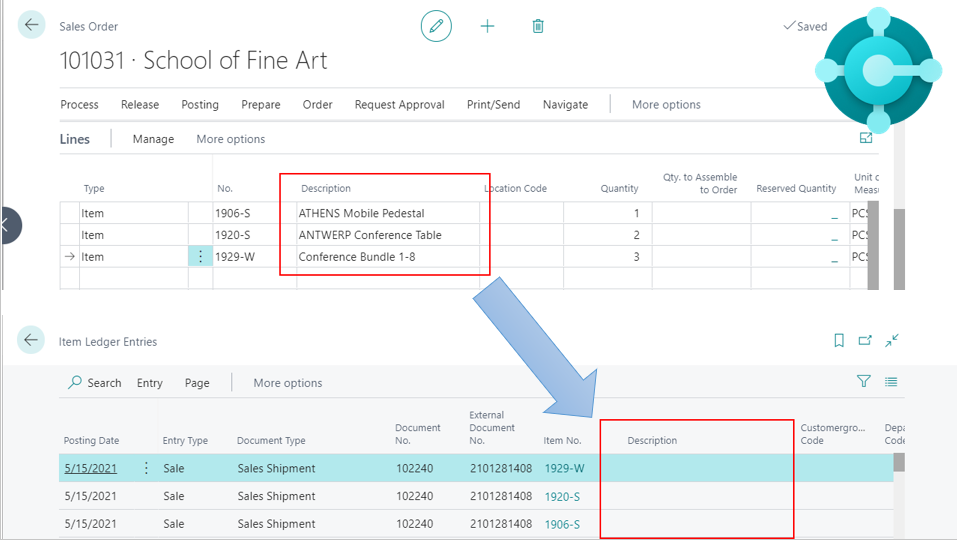Open row options for line 1929-W

(x=200, y=257)
